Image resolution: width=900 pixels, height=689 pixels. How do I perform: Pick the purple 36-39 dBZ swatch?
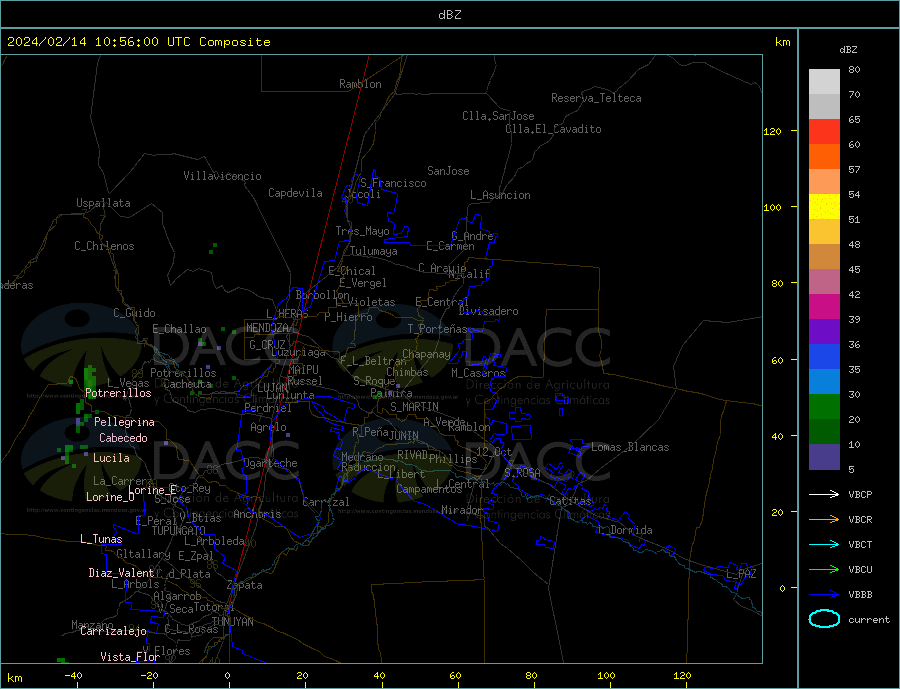pos(824,332)
